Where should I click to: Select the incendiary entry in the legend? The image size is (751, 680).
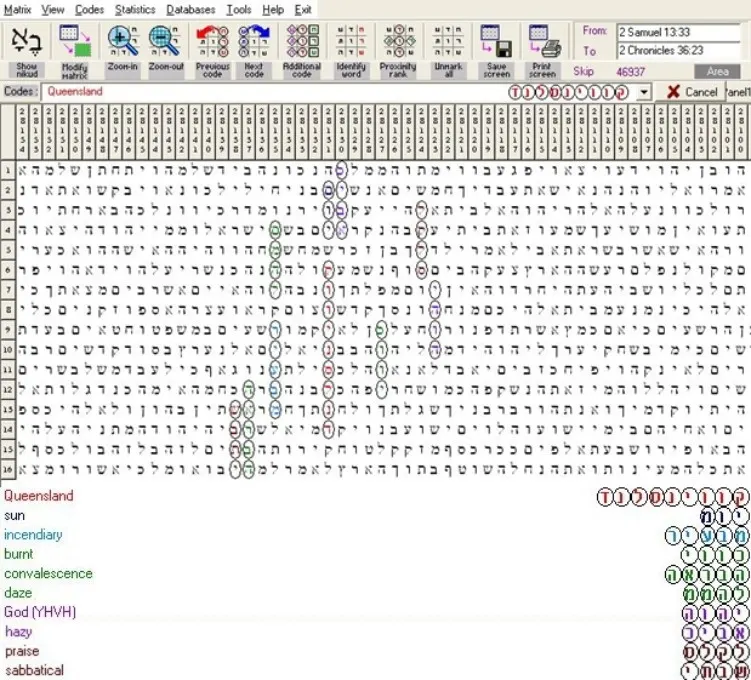33,535
